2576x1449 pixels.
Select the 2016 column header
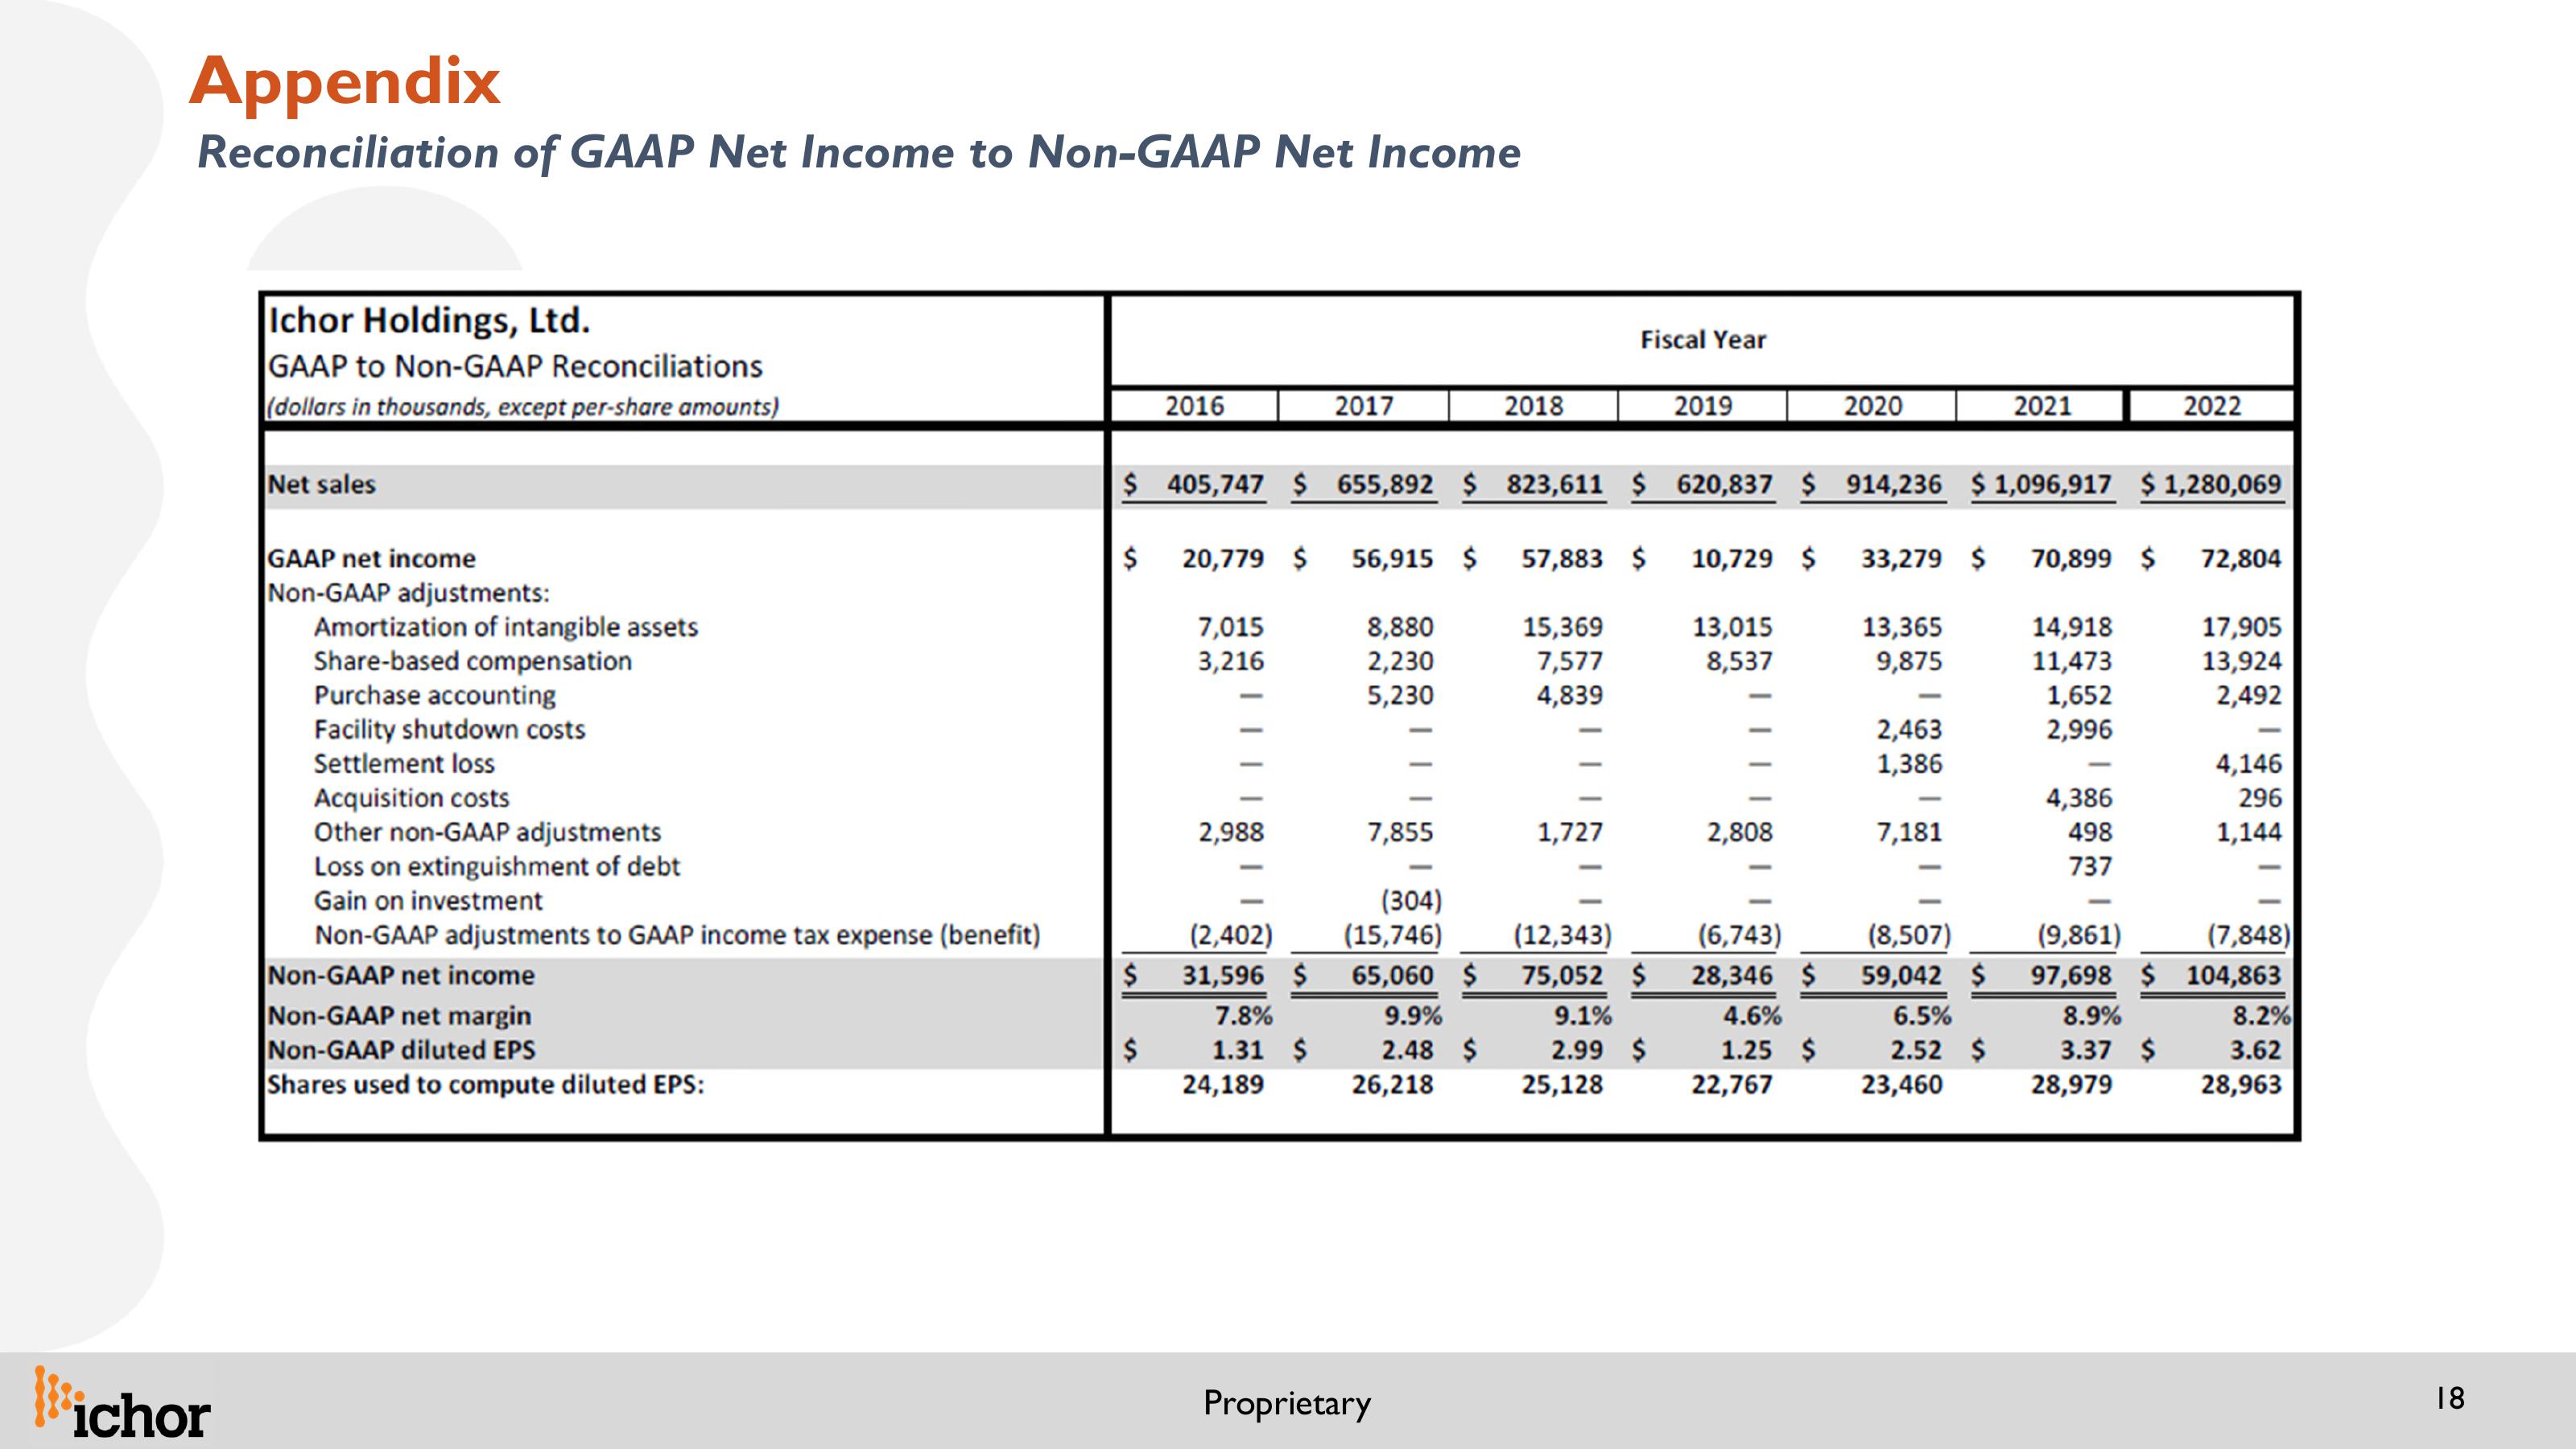click(x=1194, y=406)
